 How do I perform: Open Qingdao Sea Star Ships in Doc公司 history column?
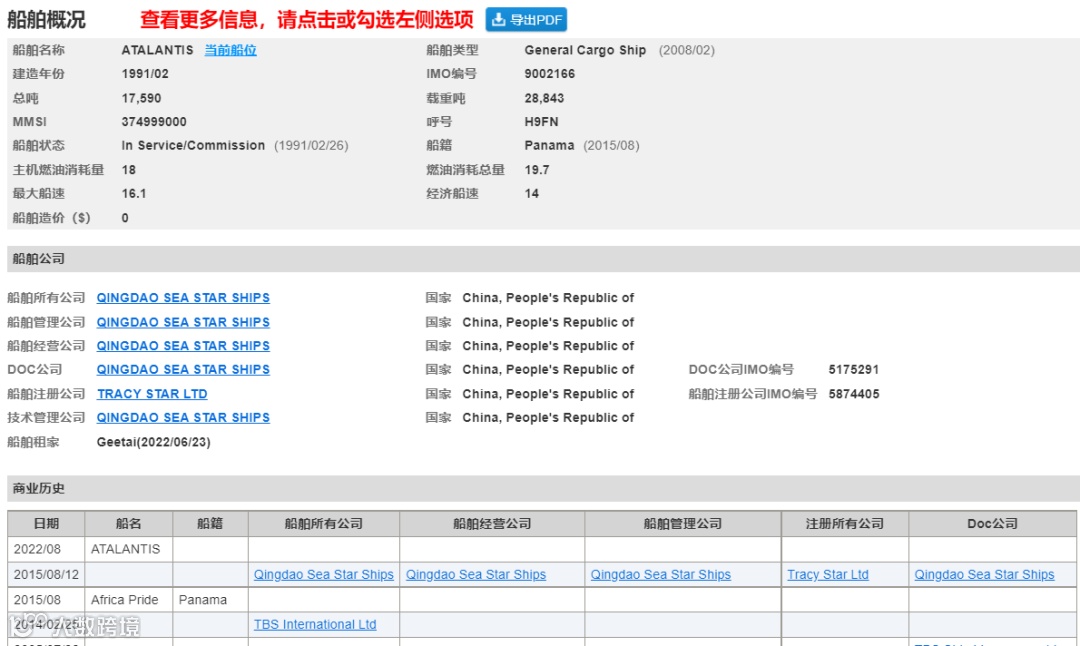pos(984,574)
